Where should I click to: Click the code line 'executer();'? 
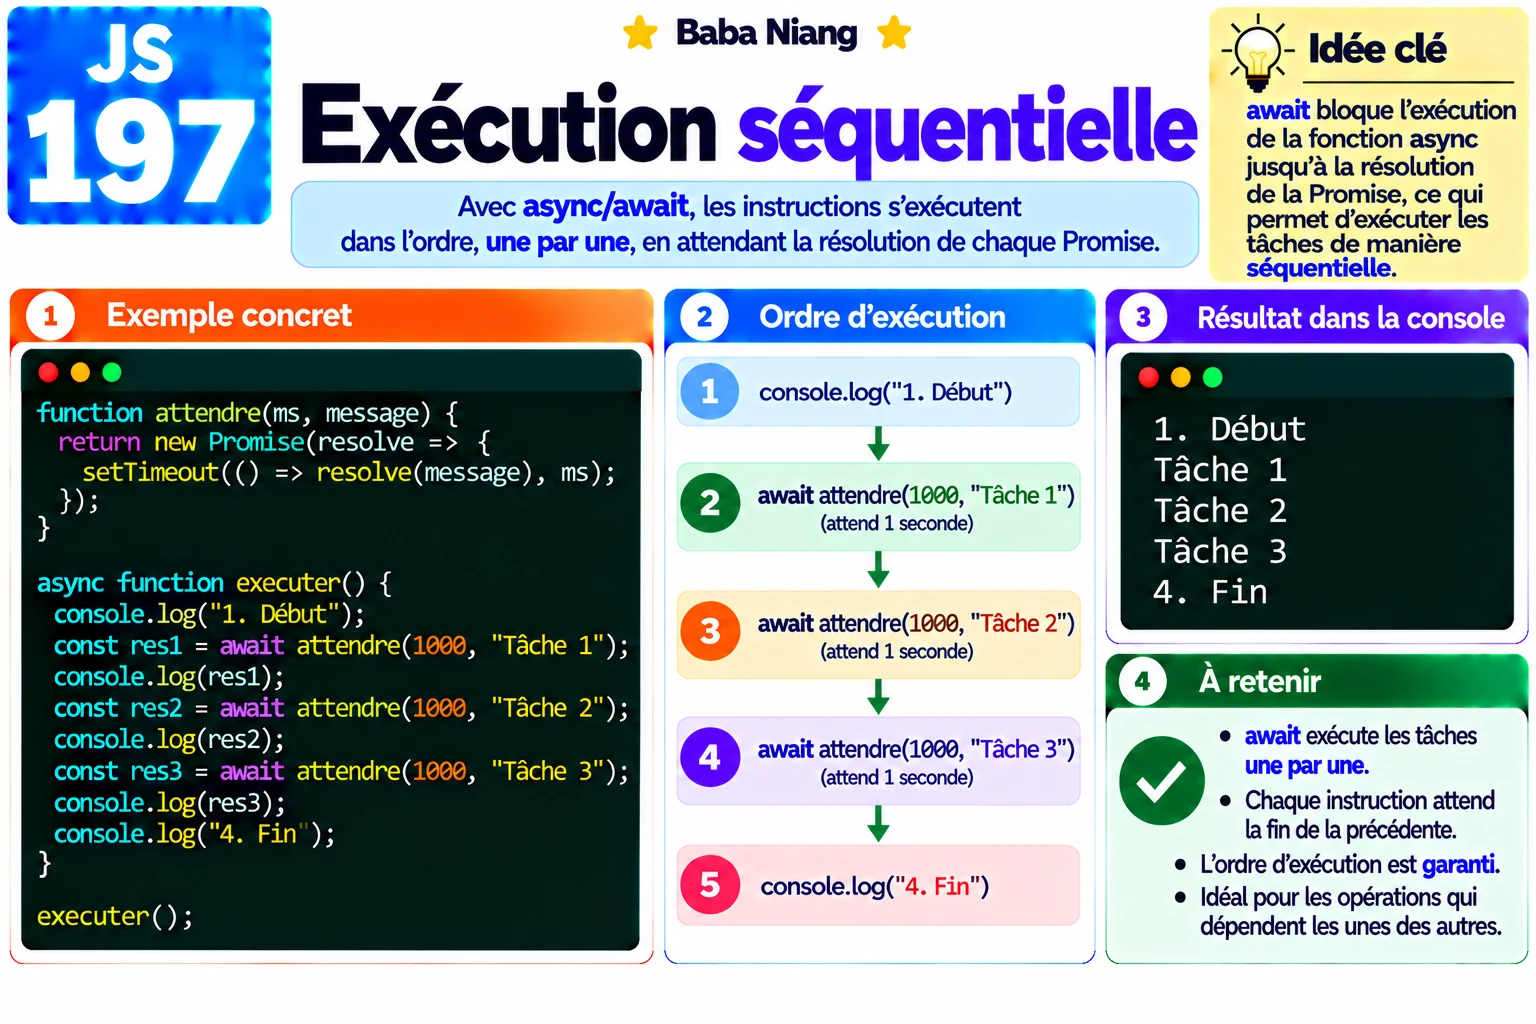115,916
